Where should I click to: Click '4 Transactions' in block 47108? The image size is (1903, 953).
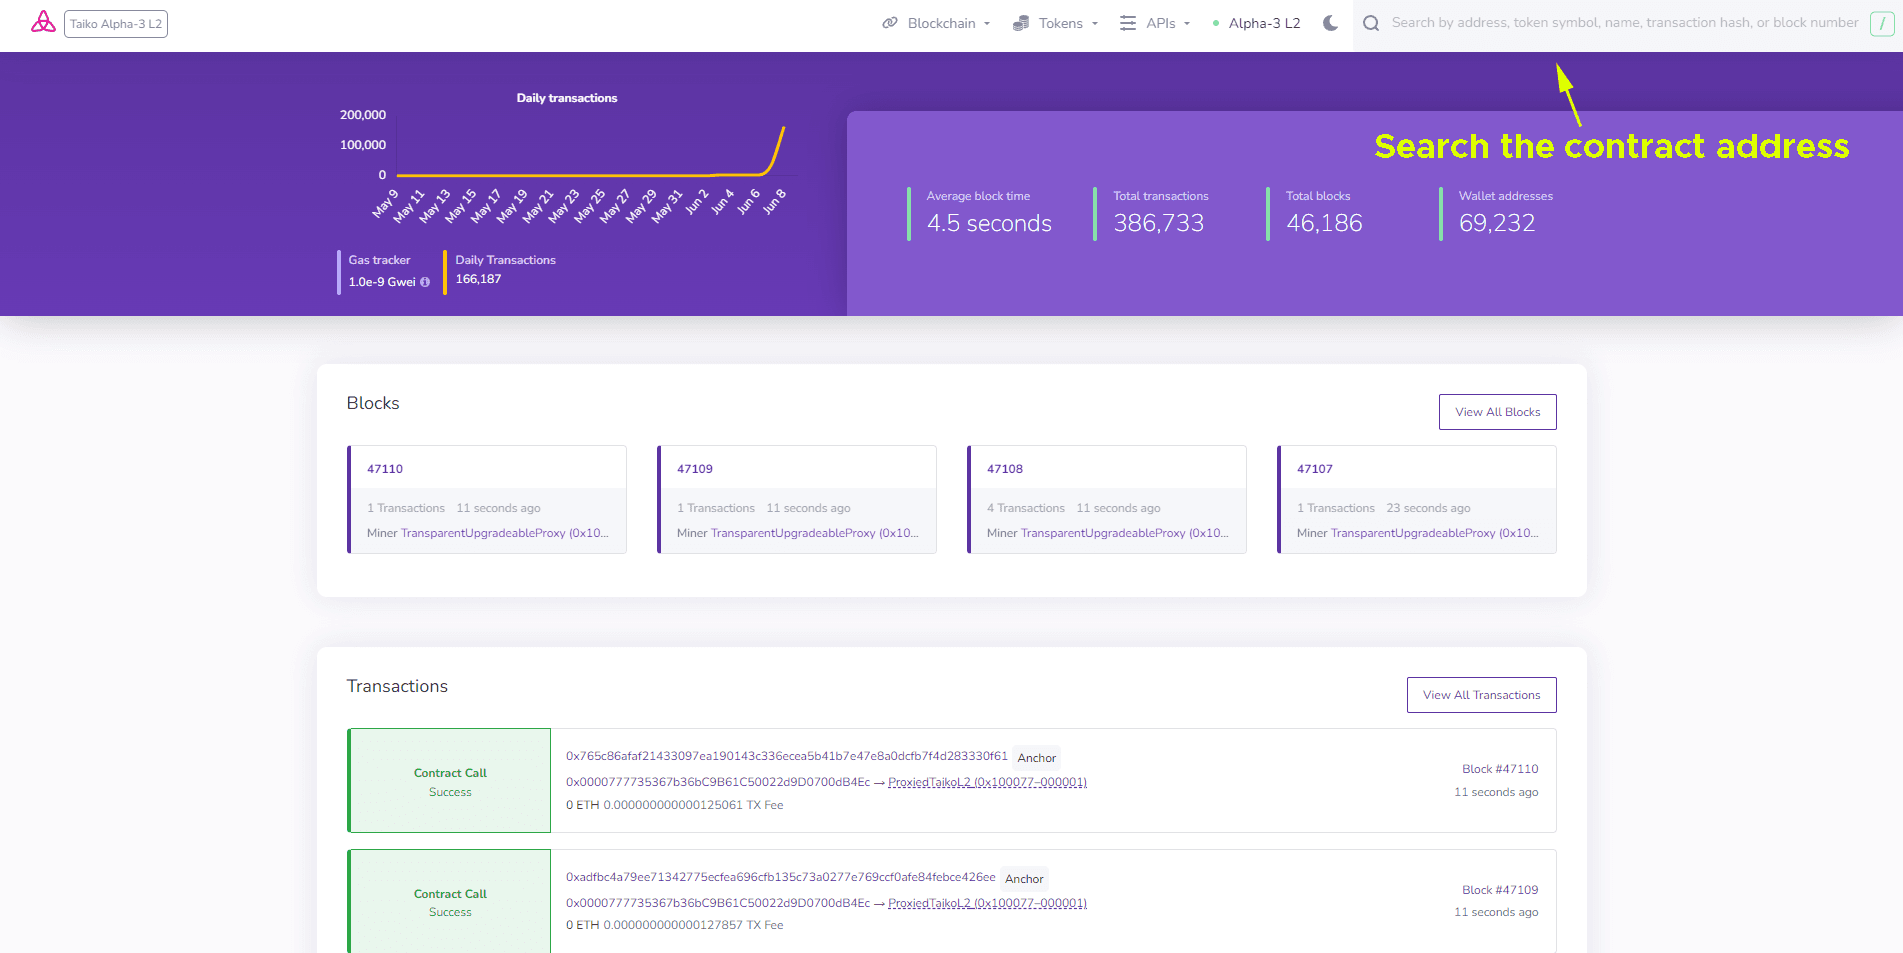pyautogui.click(x=1026, y=508)
